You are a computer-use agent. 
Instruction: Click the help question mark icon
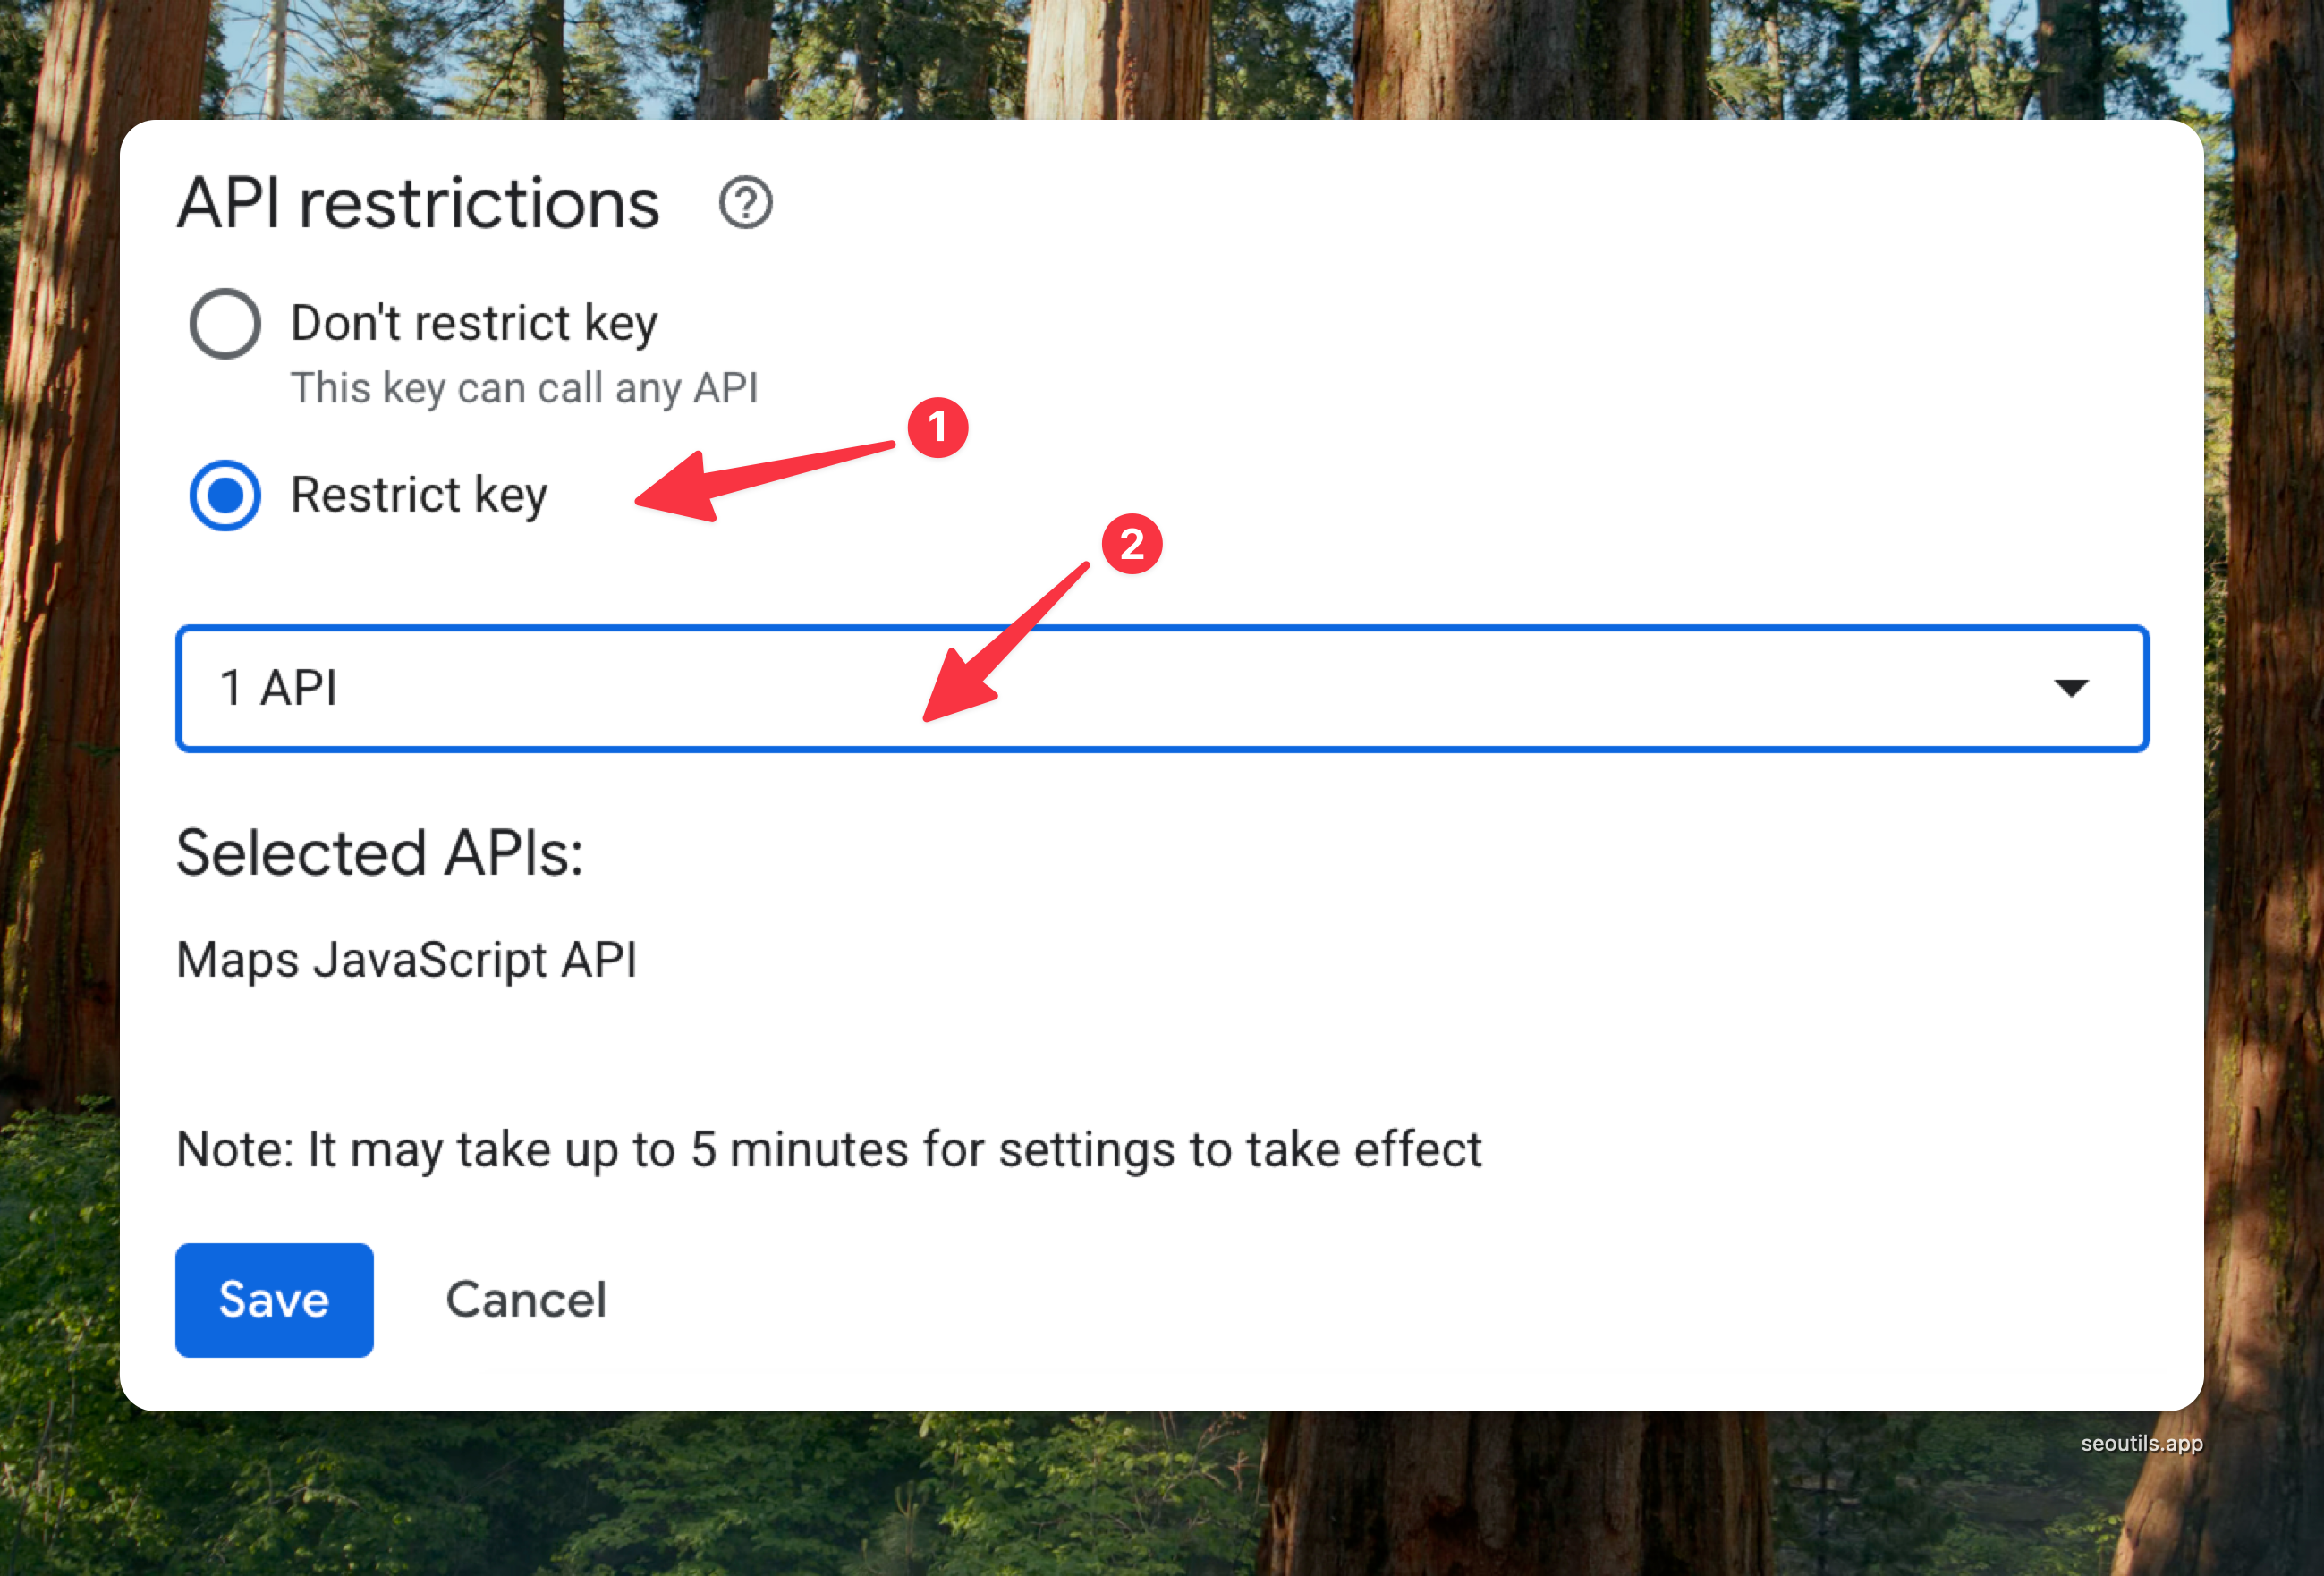(745, 203)
